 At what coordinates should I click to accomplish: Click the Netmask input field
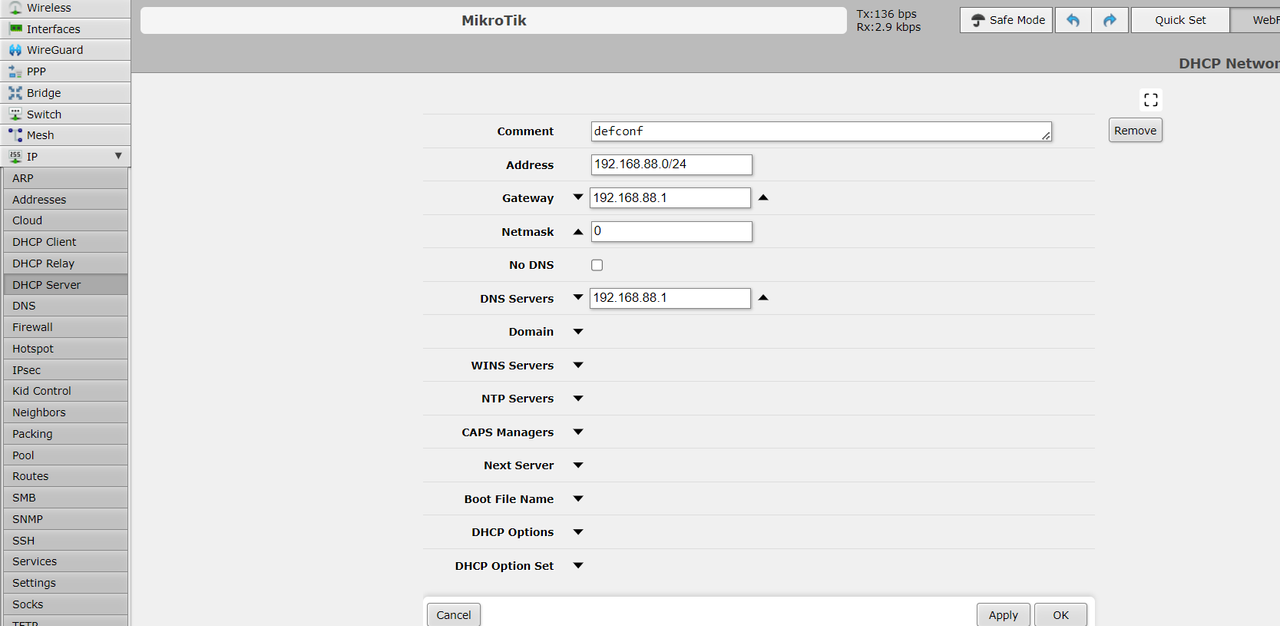(x=672, y=232)
